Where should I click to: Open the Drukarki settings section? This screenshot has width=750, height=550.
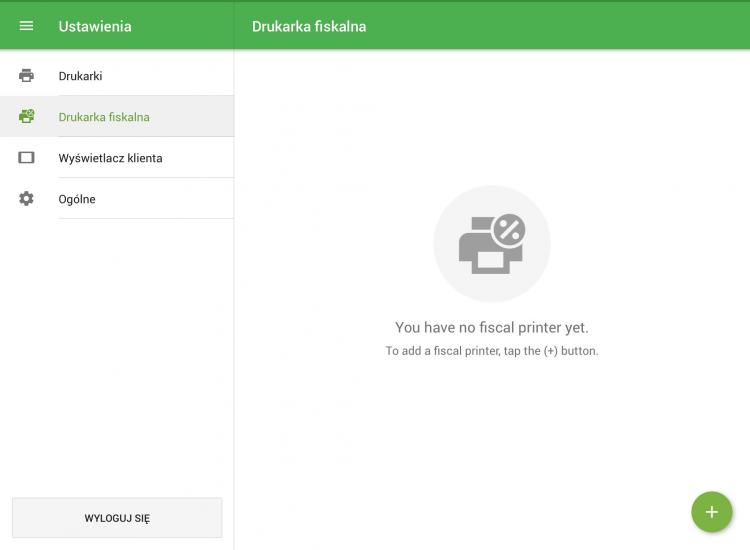(x=80, y=76)
